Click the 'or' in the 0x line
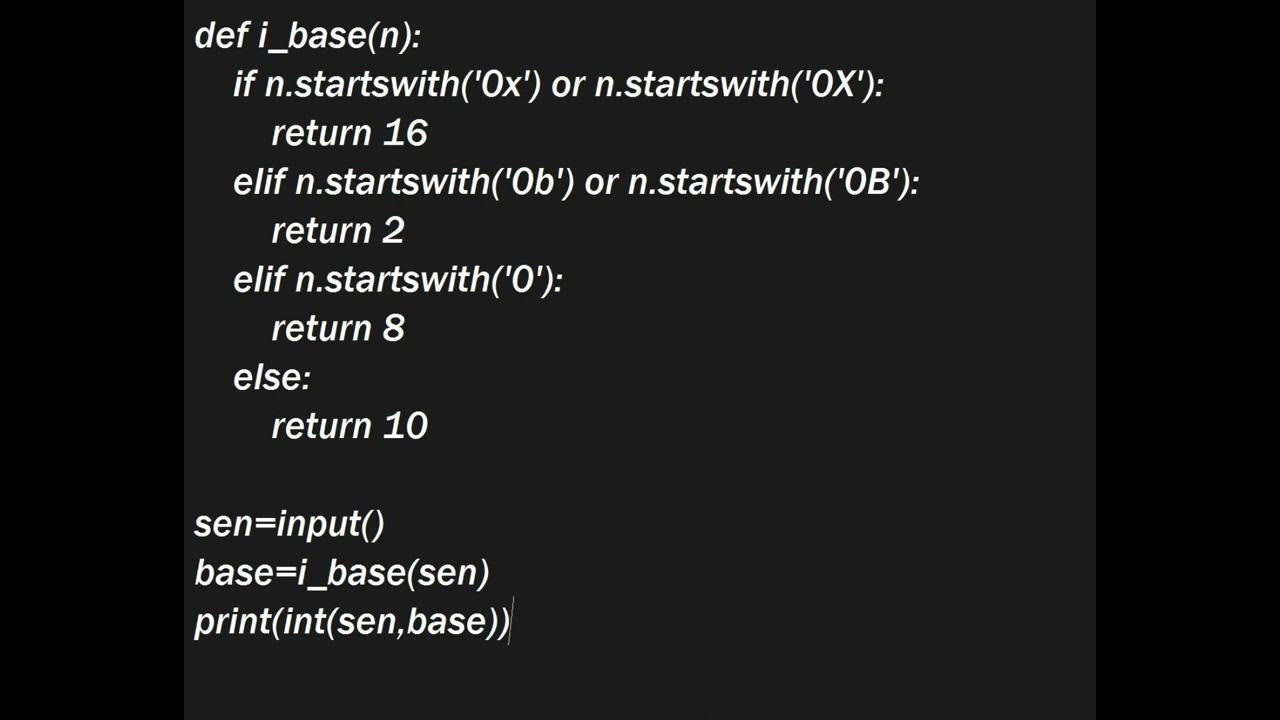Screen dimensions: 1280x720 click(567, 86)
